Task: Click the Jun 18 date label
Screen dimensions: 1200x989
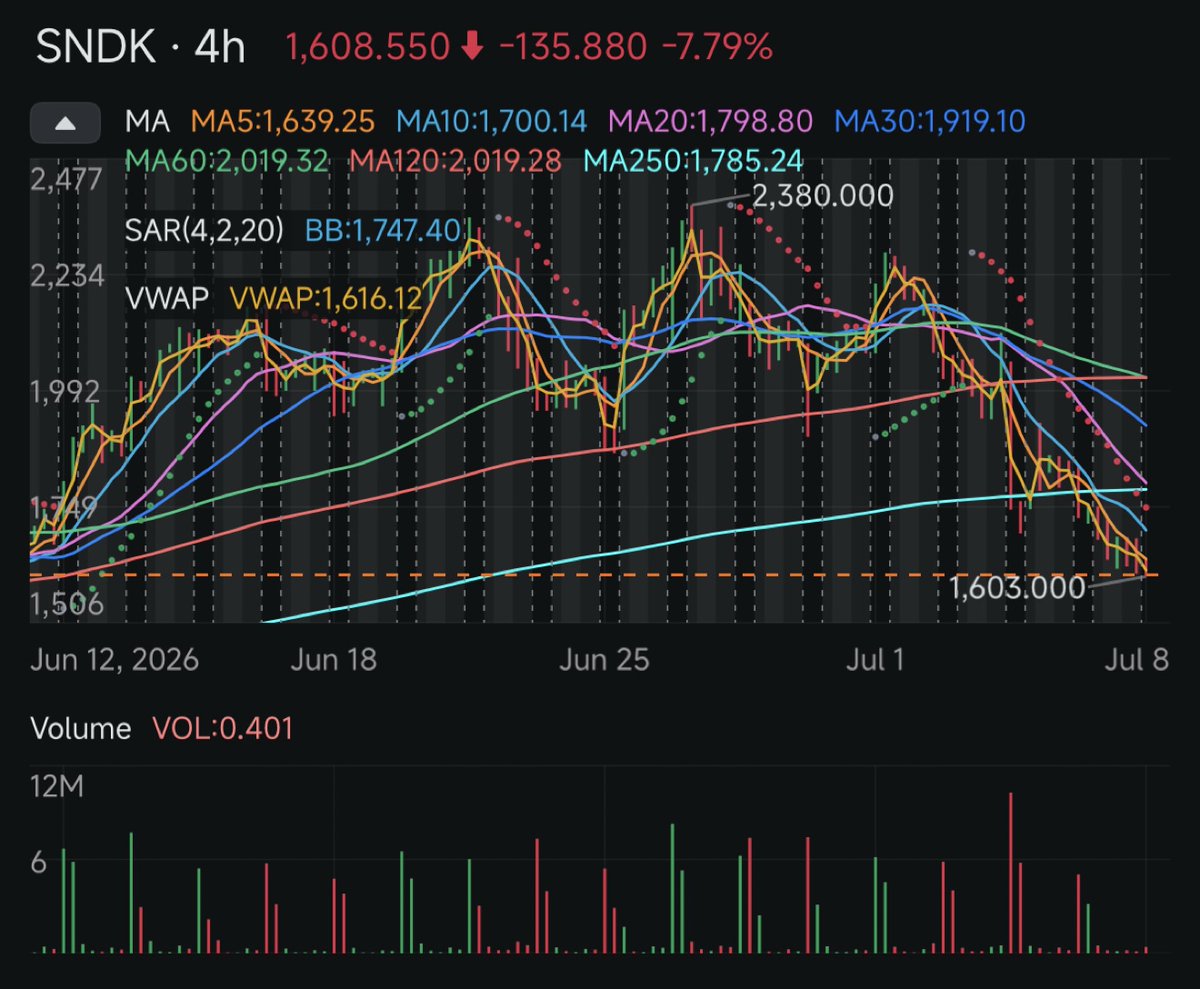Action: [333, 661]
